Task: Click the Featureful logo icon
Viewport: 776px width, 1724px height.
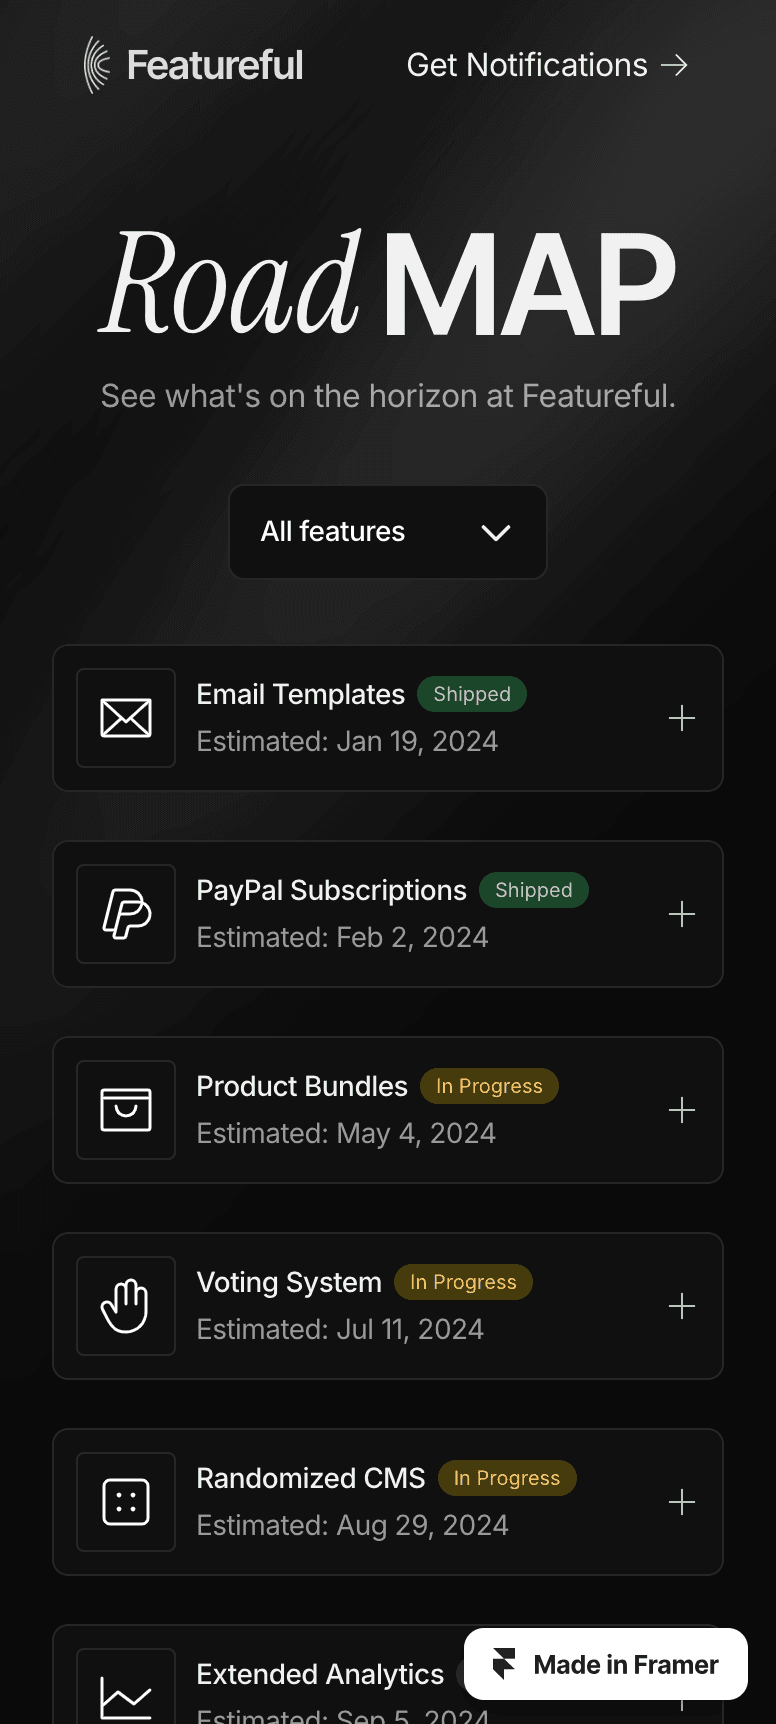Action: pos(97,65)
